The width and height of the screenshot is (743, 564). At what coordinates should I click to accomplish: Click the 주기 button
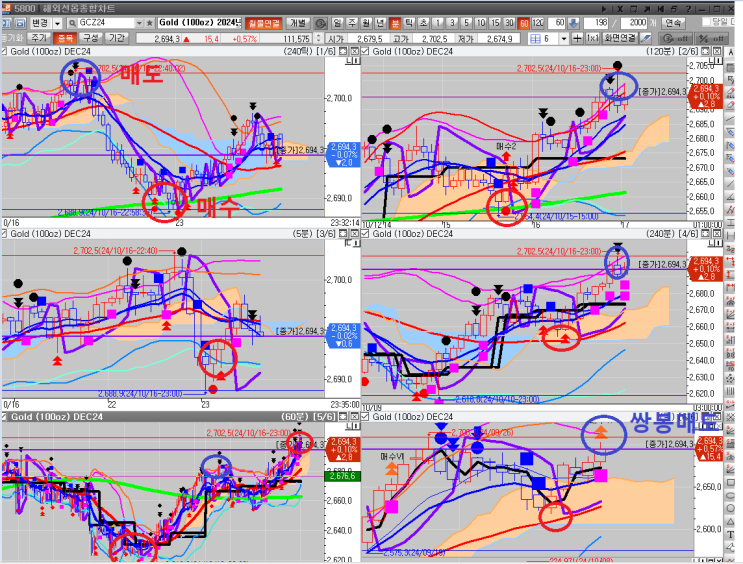tap(39, 38)
